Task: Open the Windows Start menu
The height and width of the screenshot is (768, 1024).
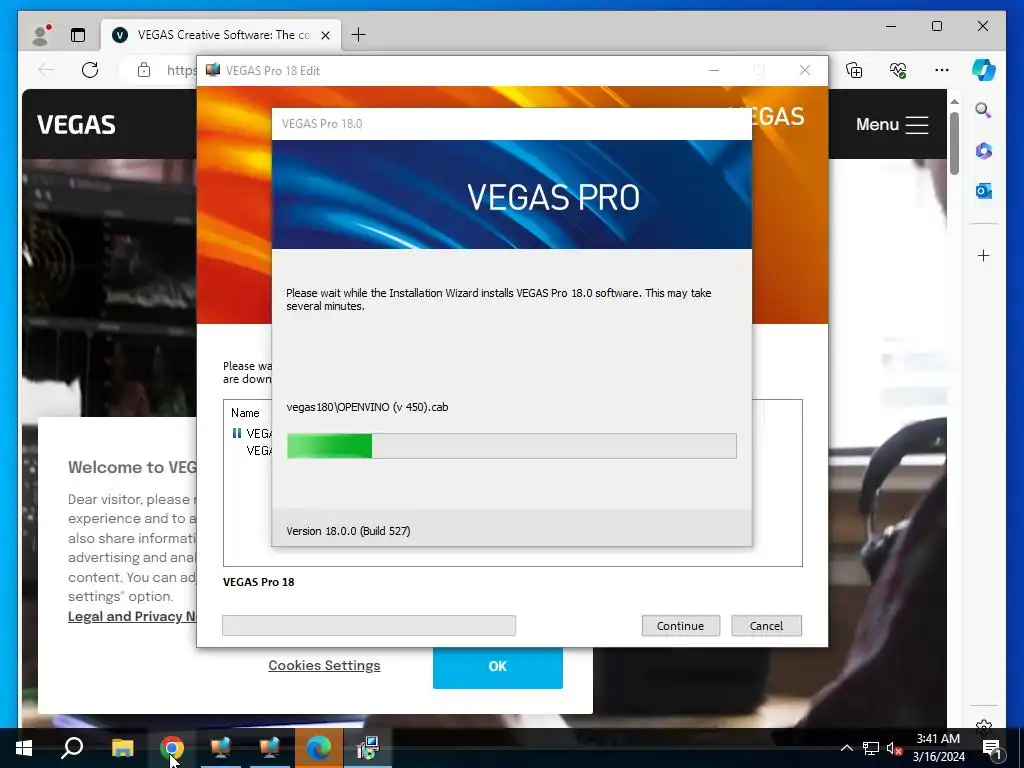Action: pos(24,748)
